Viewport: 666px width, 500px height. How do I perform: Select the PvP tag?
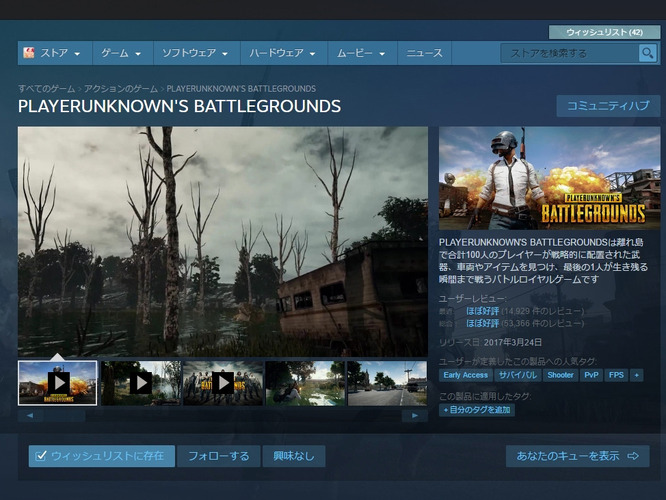click(x=591, y=375)
